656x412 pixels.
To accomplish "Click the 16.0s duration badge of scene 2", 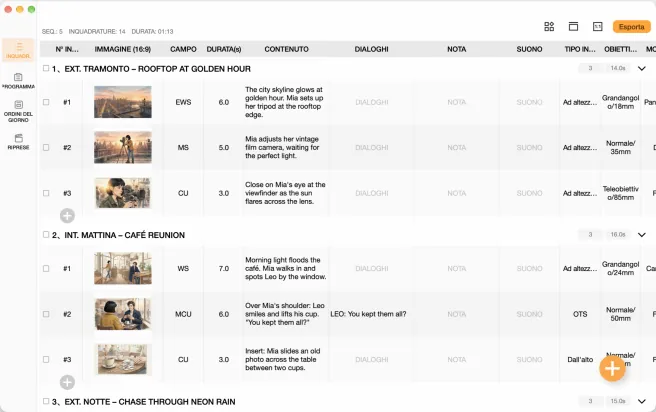I will tap(618, 235).
